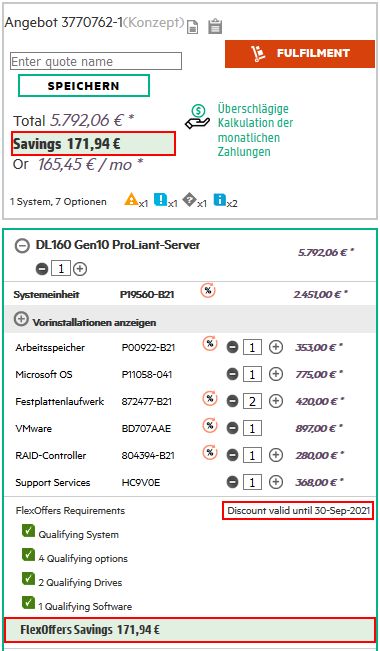The image size is (380, 651).
Task: Toggle the Qualifying System checkbox
Action: click(x=28, y=530)
